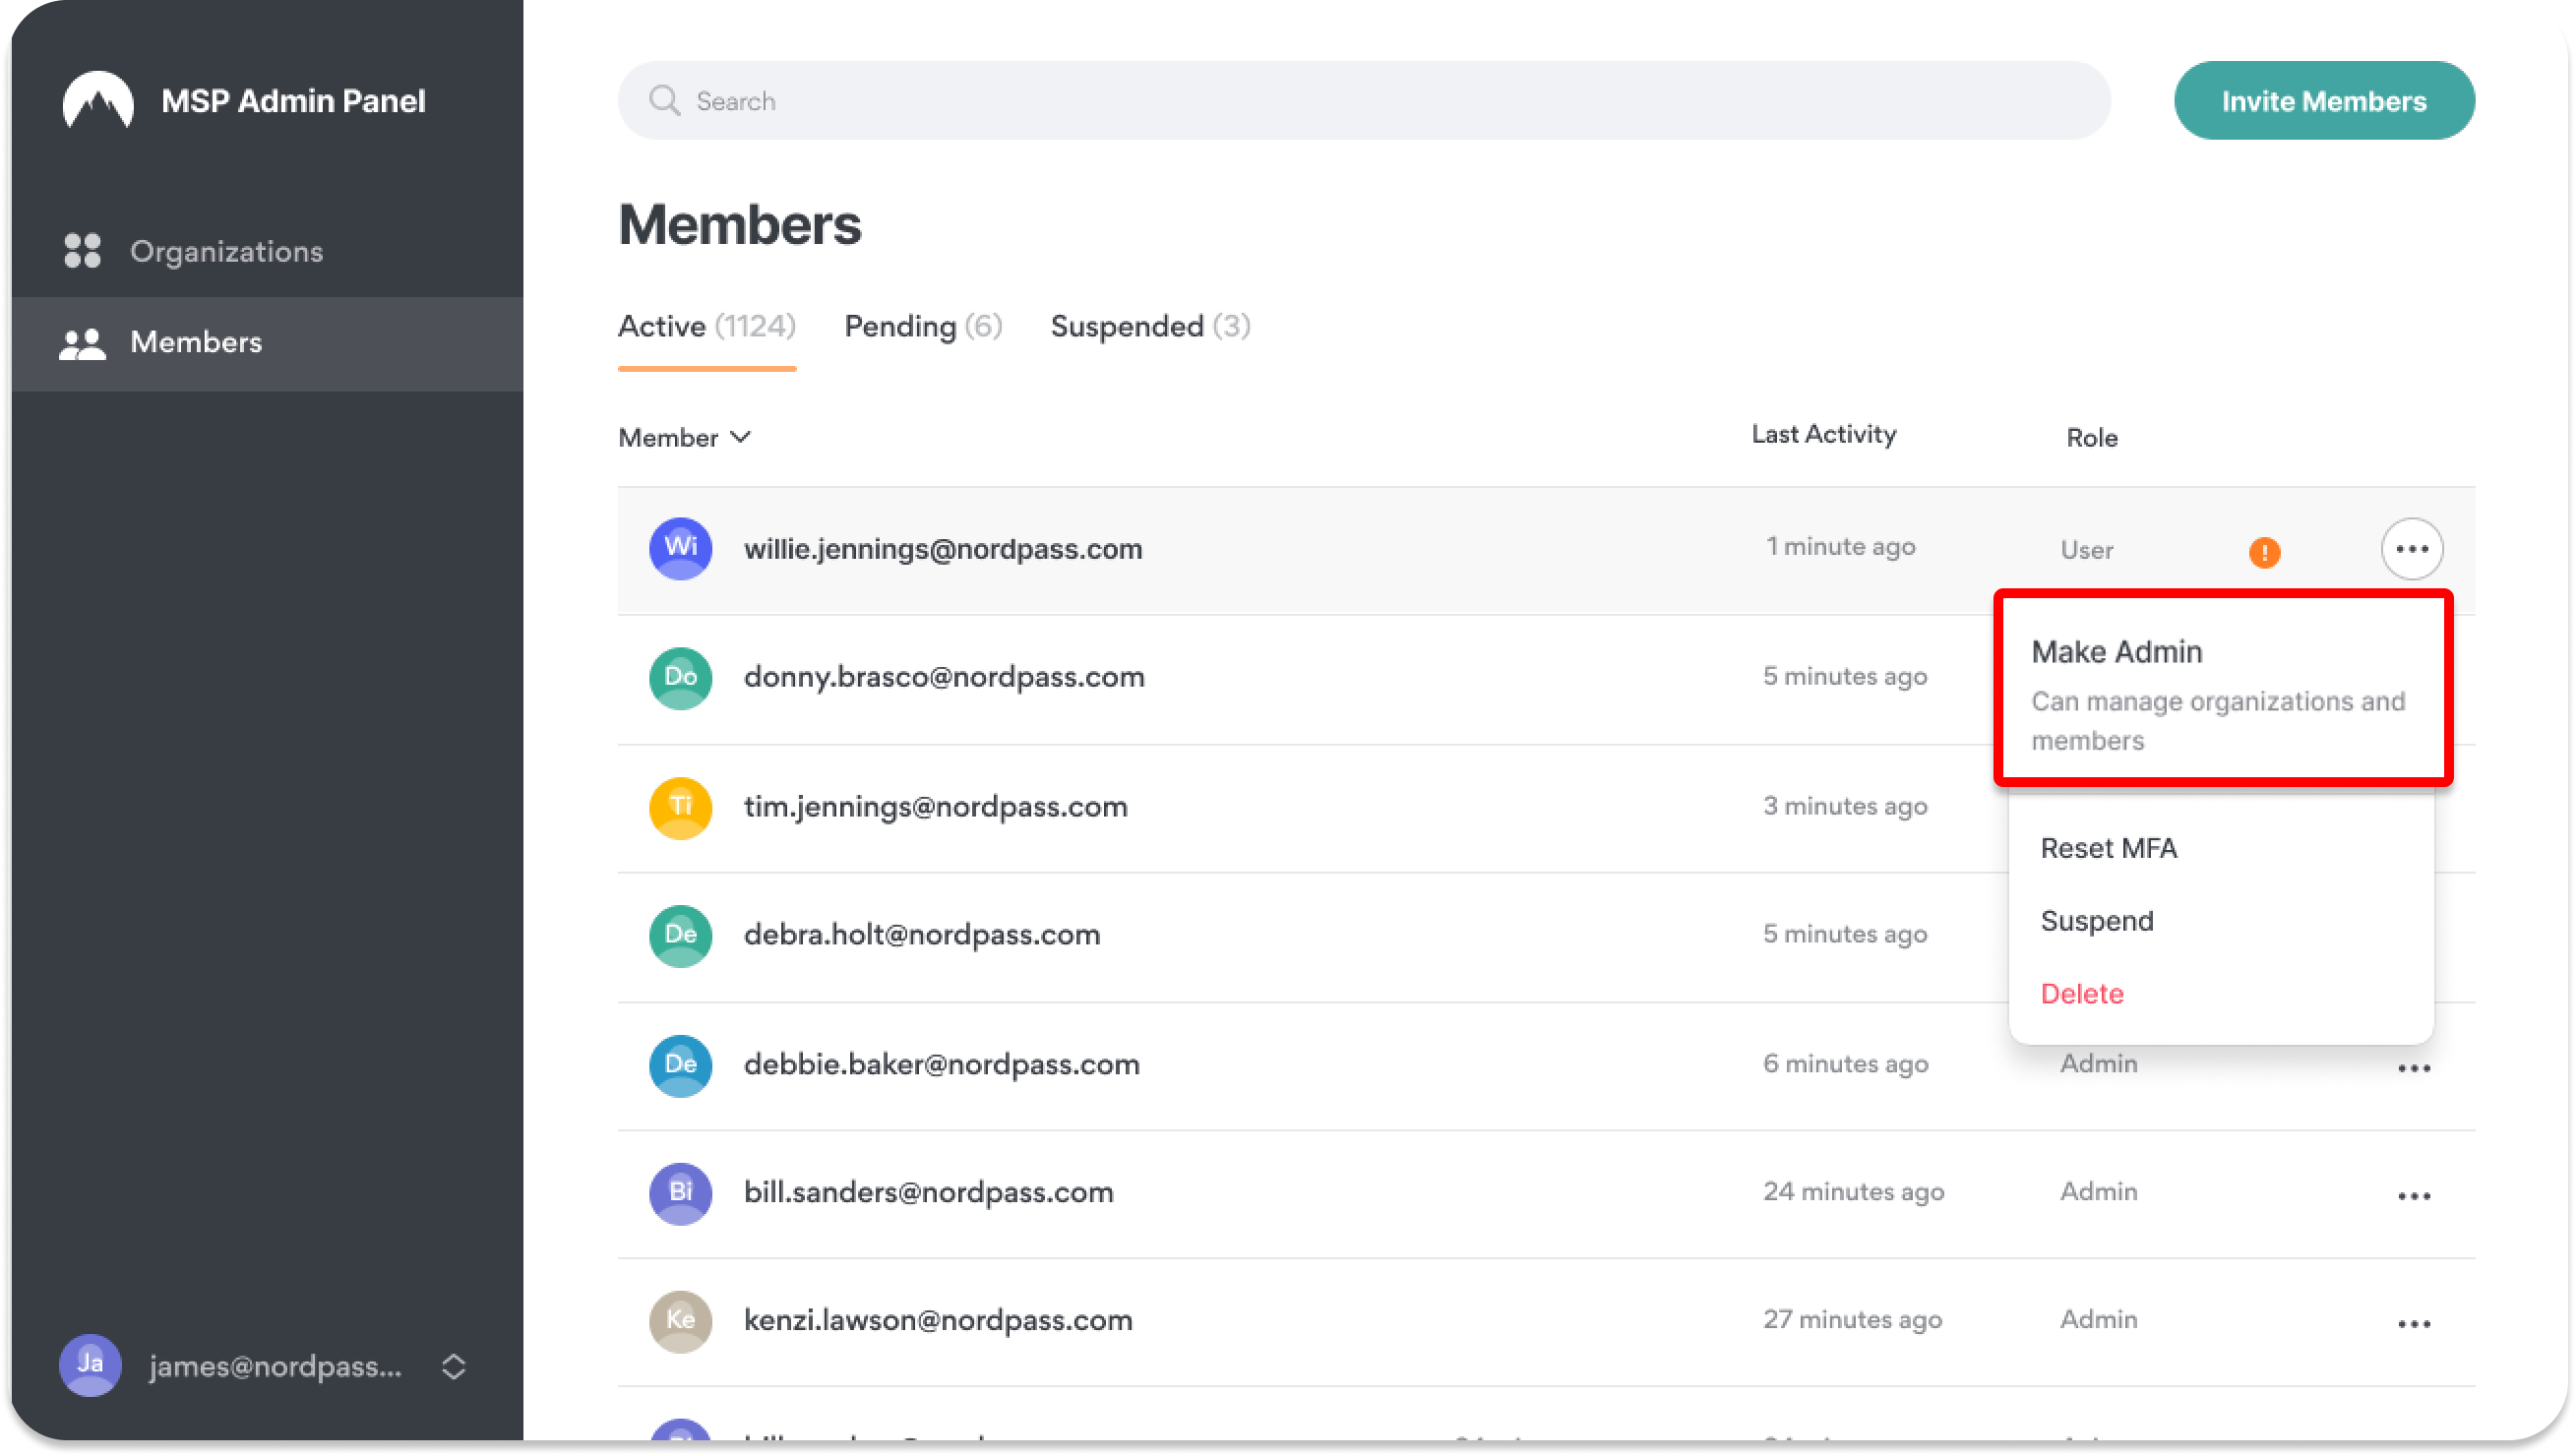
Task: Click the Ti avatar for tim.jennings
Action: [680, 806]
